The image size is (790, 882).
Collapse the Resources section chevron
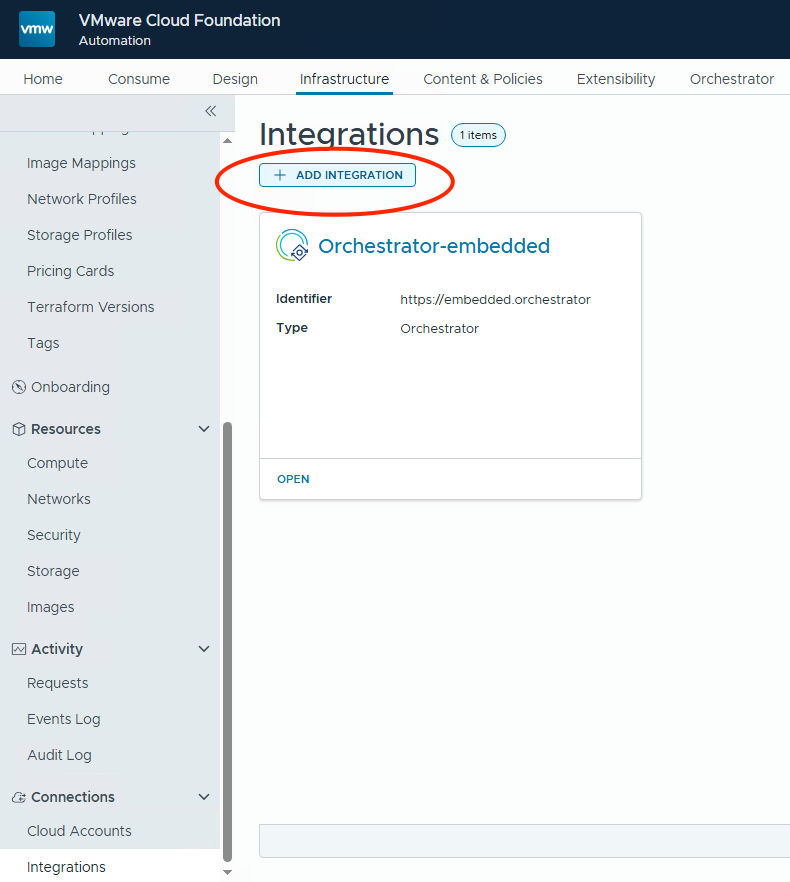[x=204, y=429]
